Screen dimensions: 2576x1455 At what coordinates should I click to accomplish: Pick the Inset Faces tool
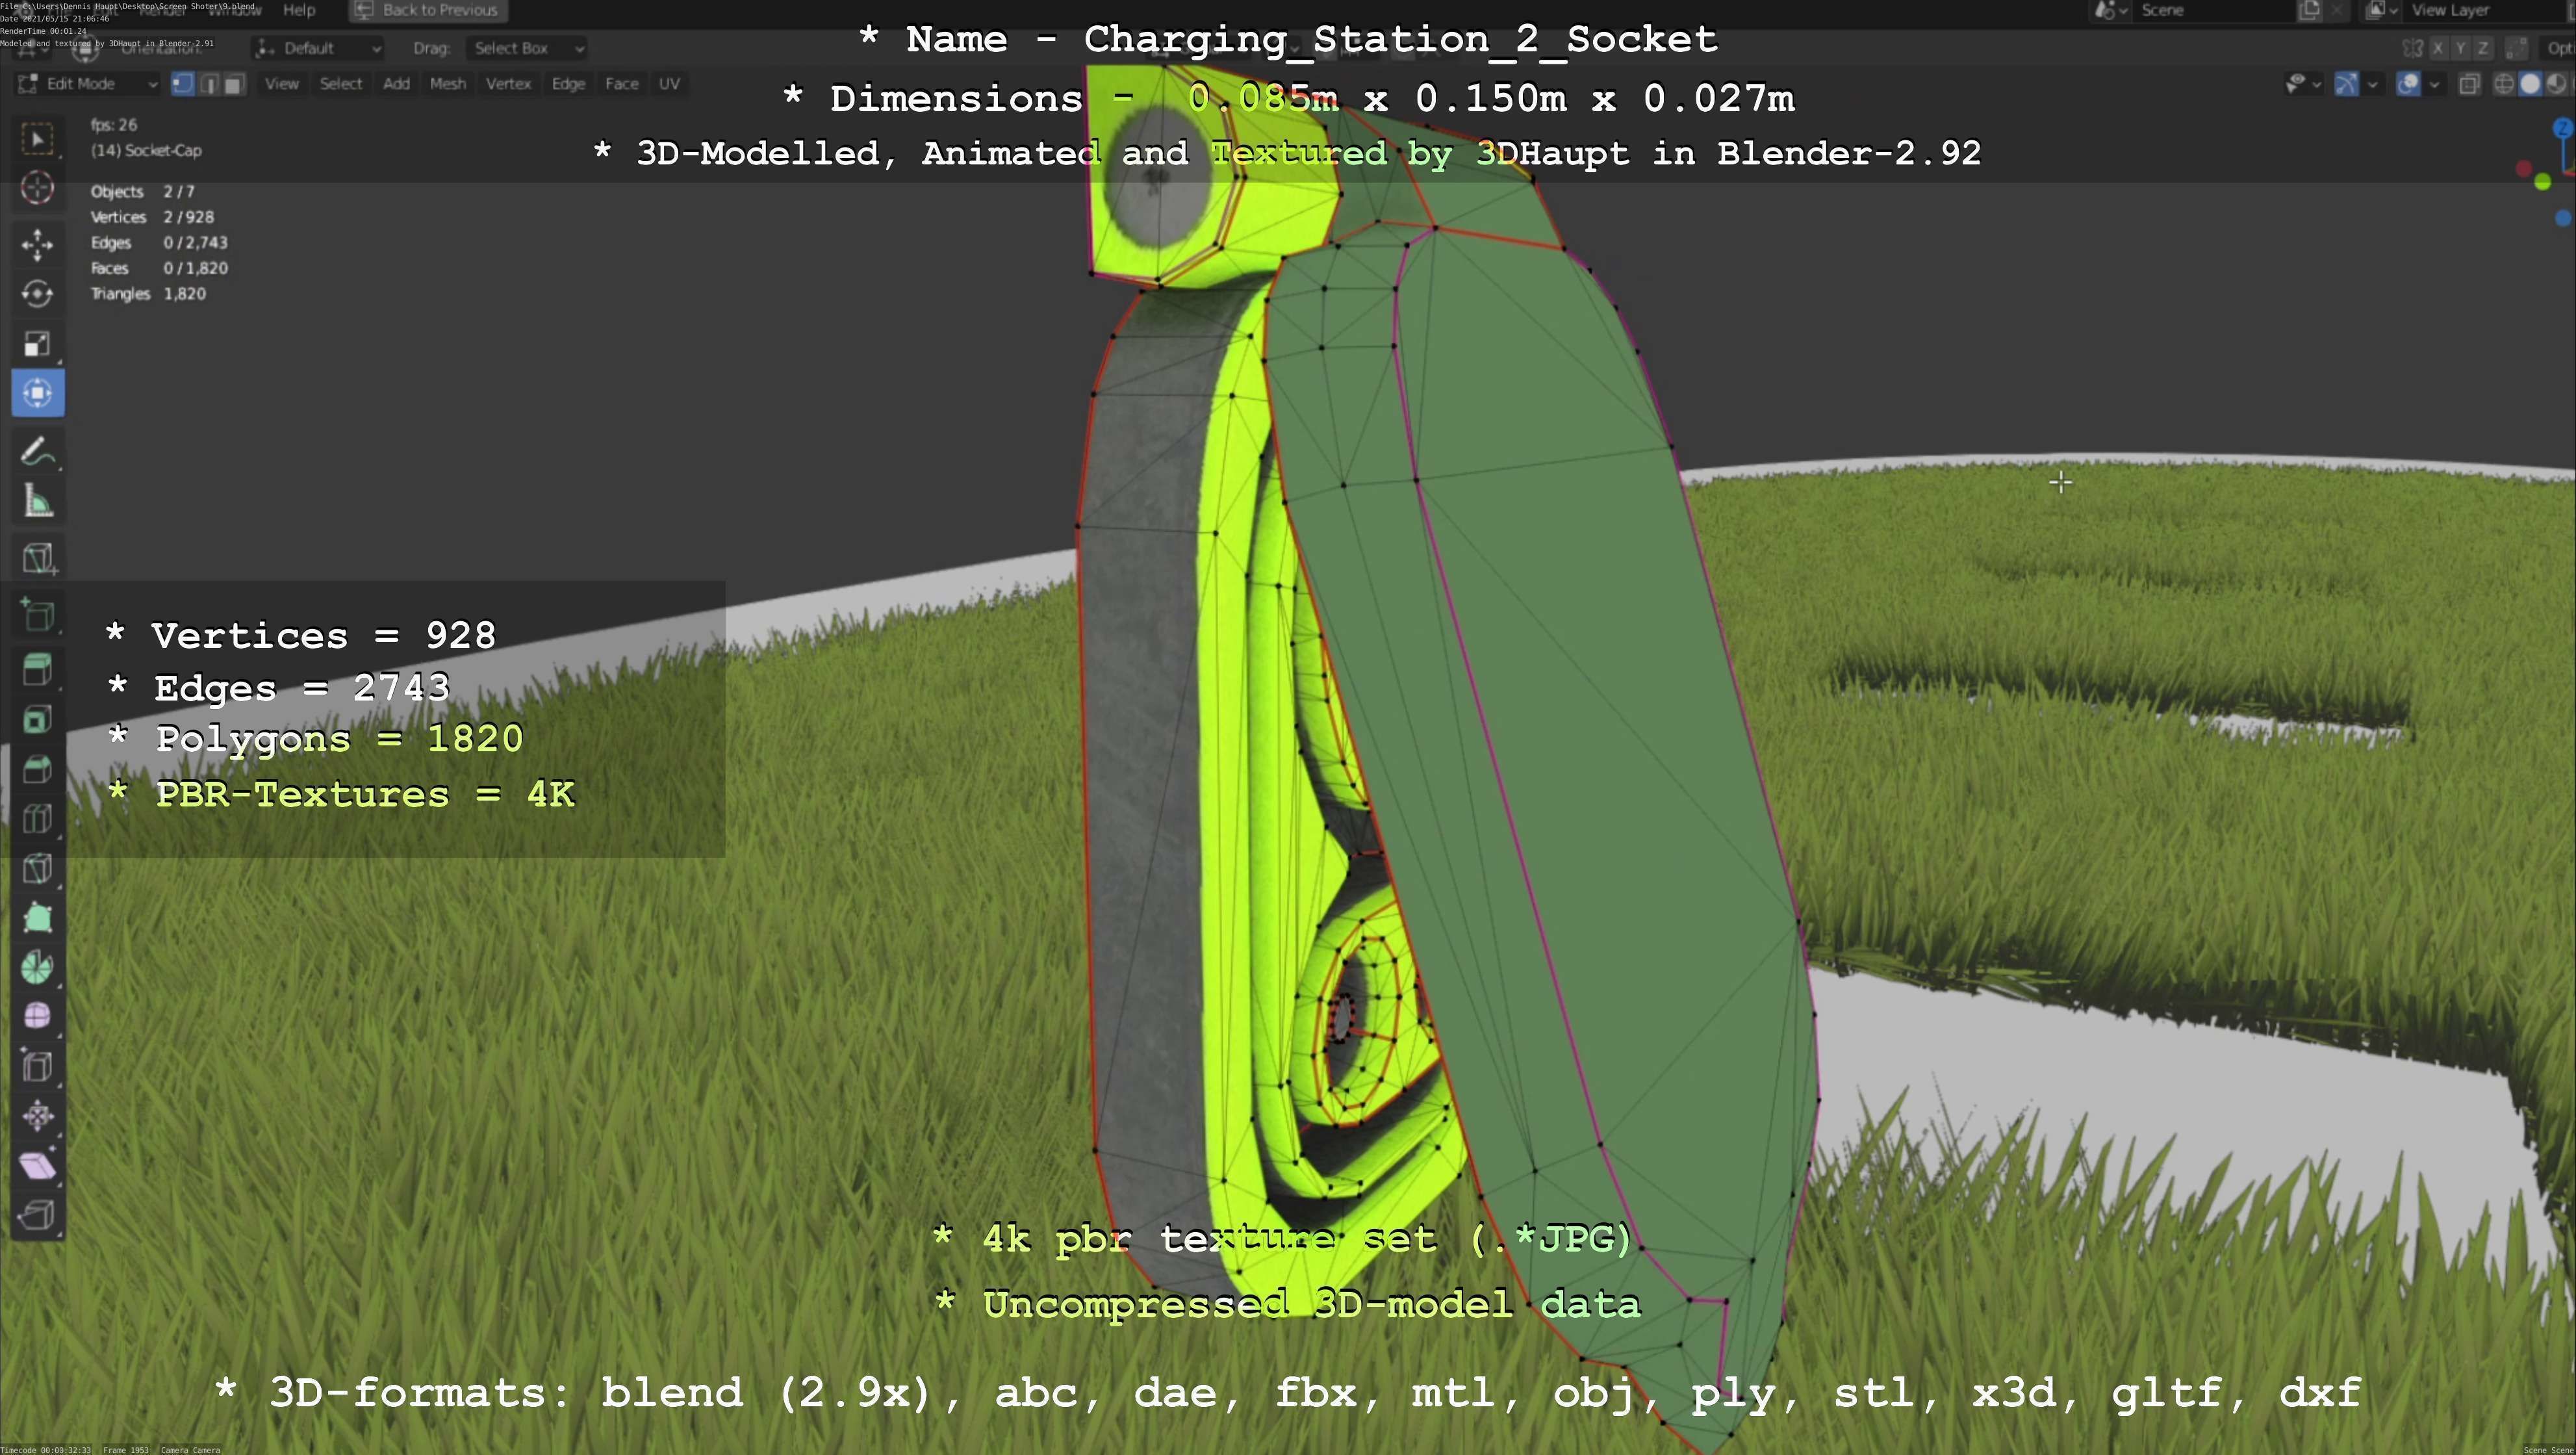click(37, 720)
